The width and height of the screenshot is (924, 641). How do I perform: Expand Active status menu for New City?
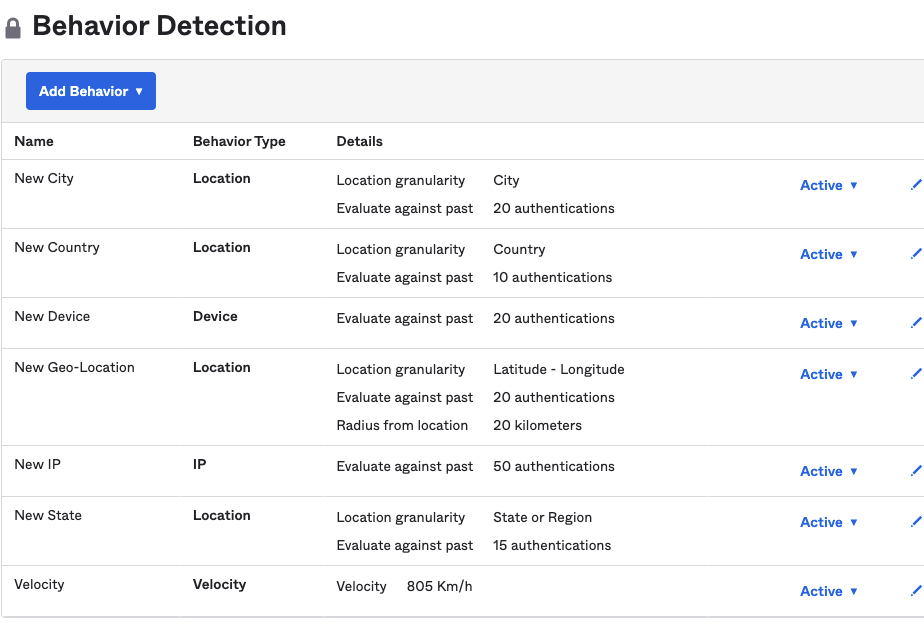coord(829,185)
